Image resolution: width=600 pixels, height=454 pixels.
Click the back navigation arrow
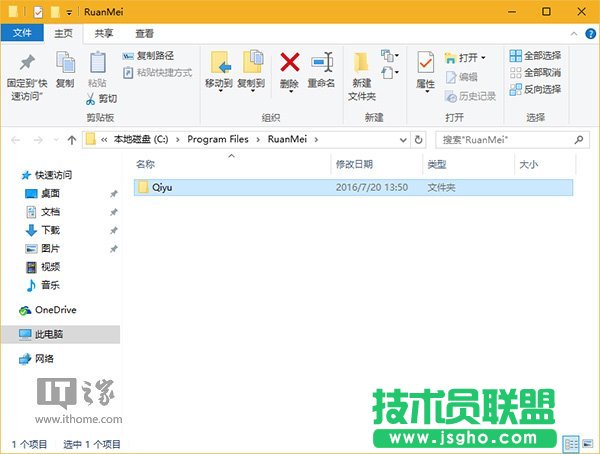click(16, 140)
